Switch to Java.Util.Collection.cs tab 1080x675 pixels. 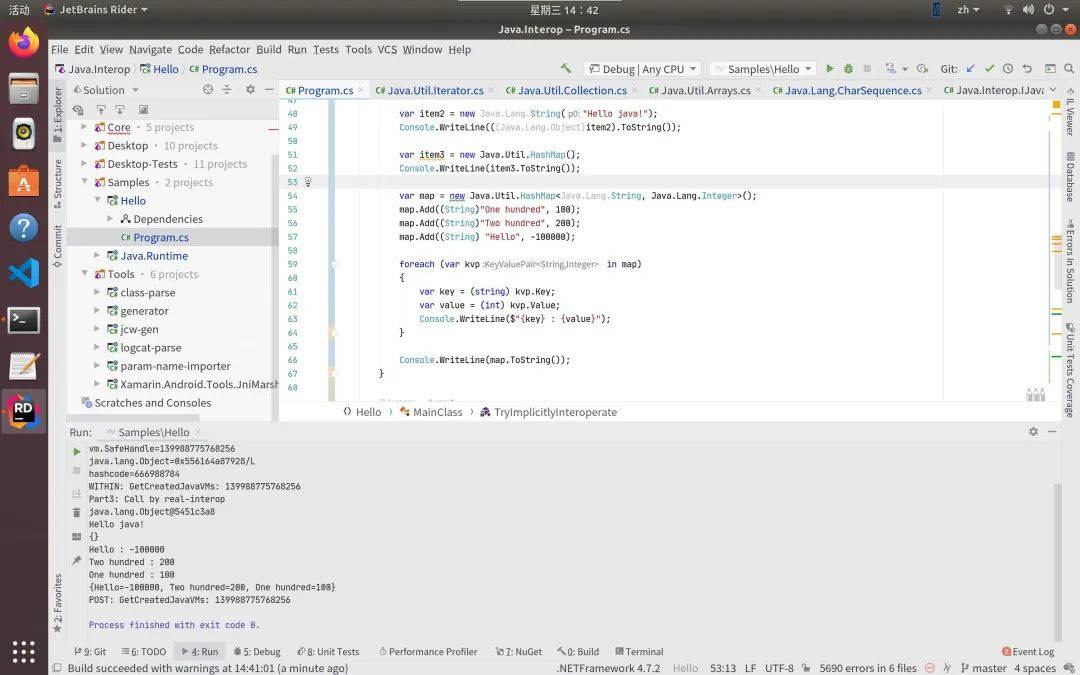[572, 90]
